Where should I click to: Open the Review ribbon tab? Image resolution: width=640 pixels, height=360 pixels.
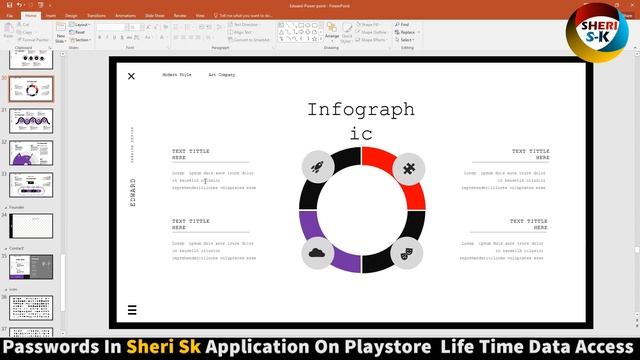click(180, 16)
